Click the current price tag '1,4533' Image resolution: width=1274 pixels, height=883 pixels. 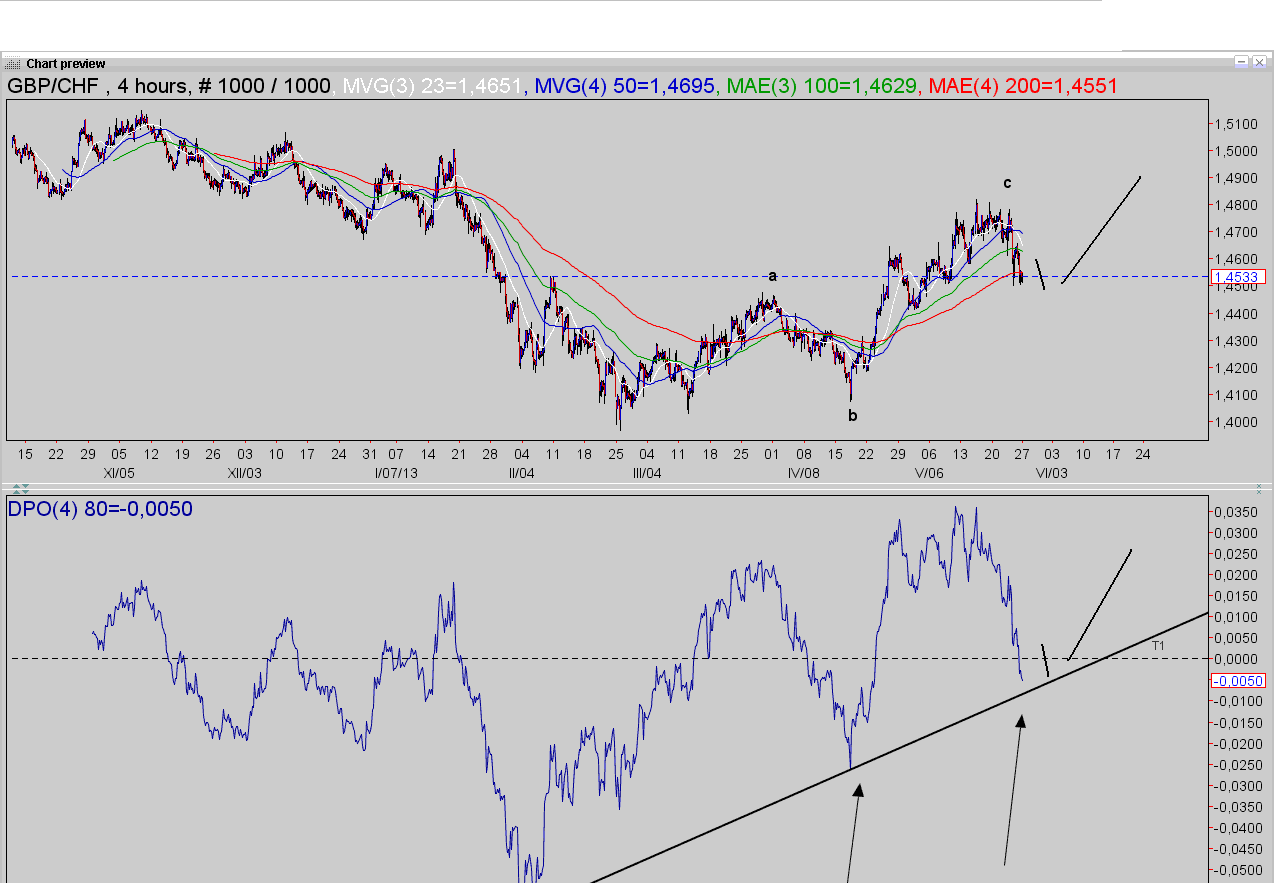point(1238,276)
